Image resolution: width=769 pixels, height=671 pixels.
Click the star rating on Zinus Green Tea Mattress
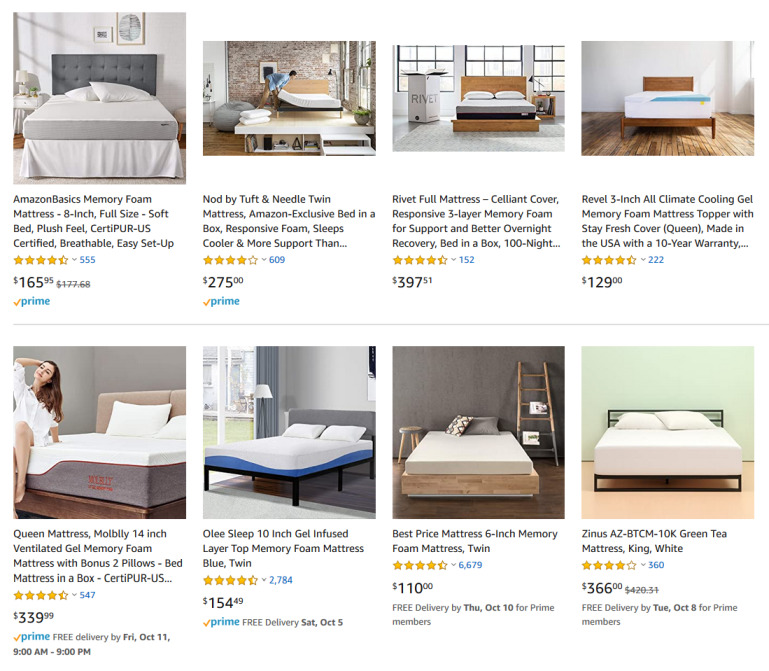click(x=609, y=565)
